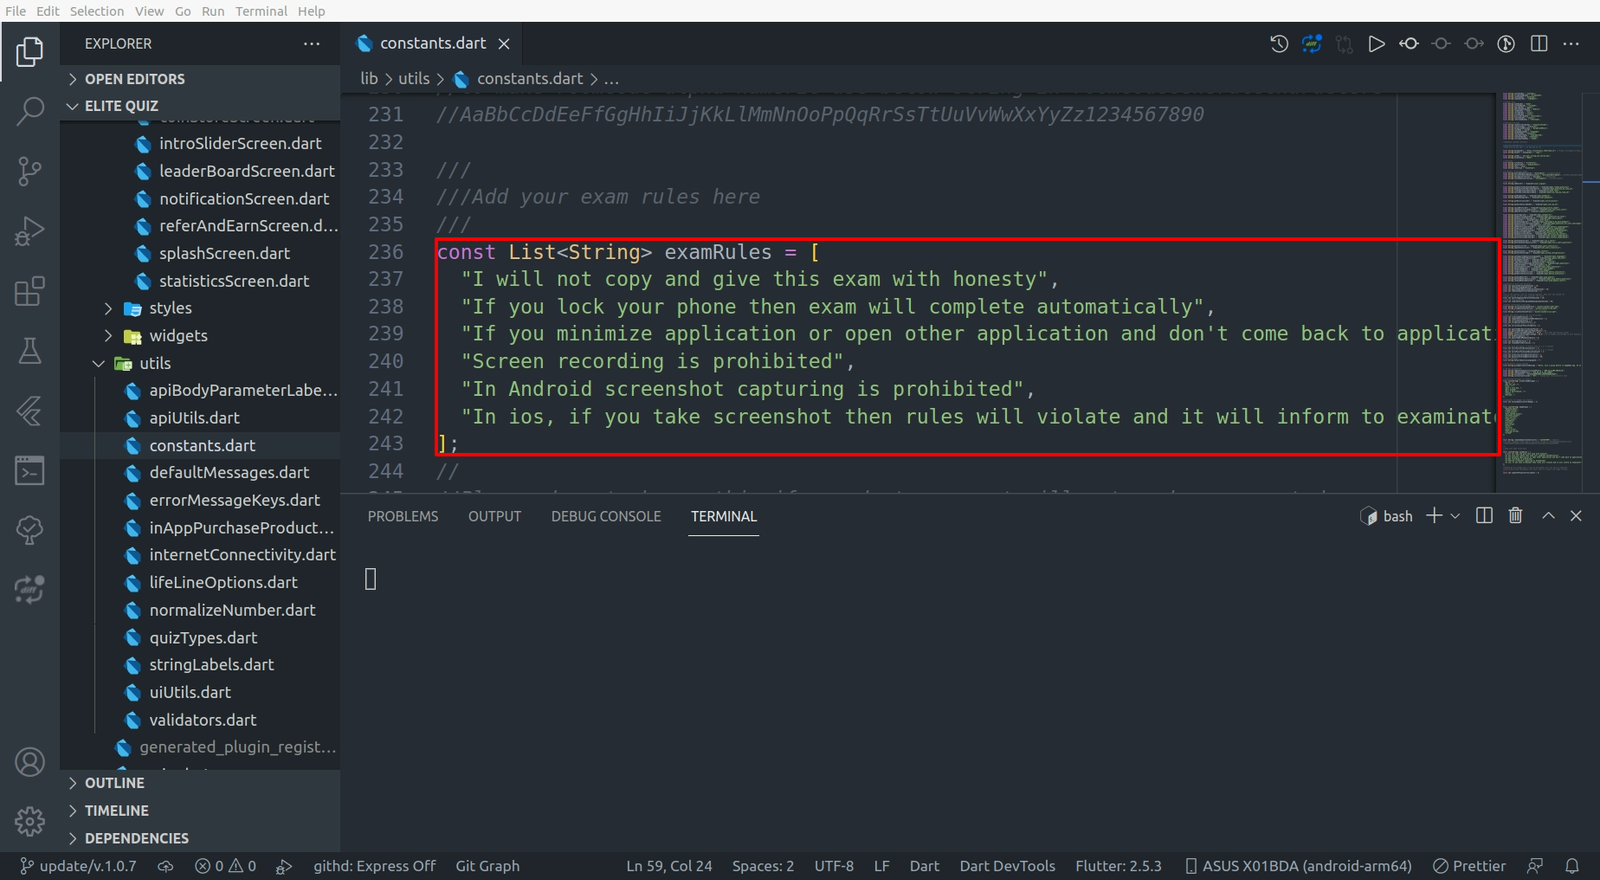This screenshot has height=880, width=1600.
Task: Open the Extensions view
Action: pyautogui.click(x=30, y=292)
